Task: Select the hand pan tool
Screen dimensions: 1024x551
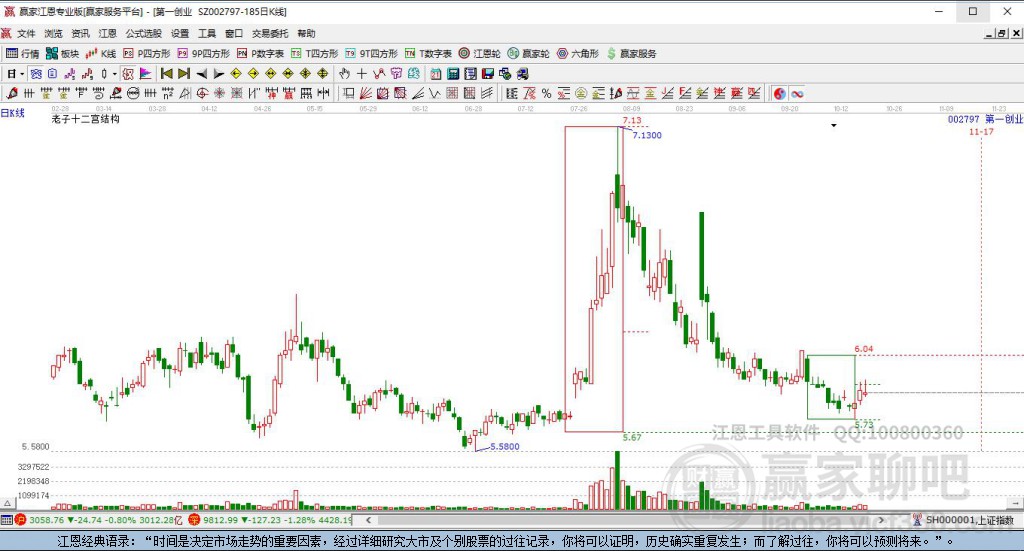Action: [344, 74]
